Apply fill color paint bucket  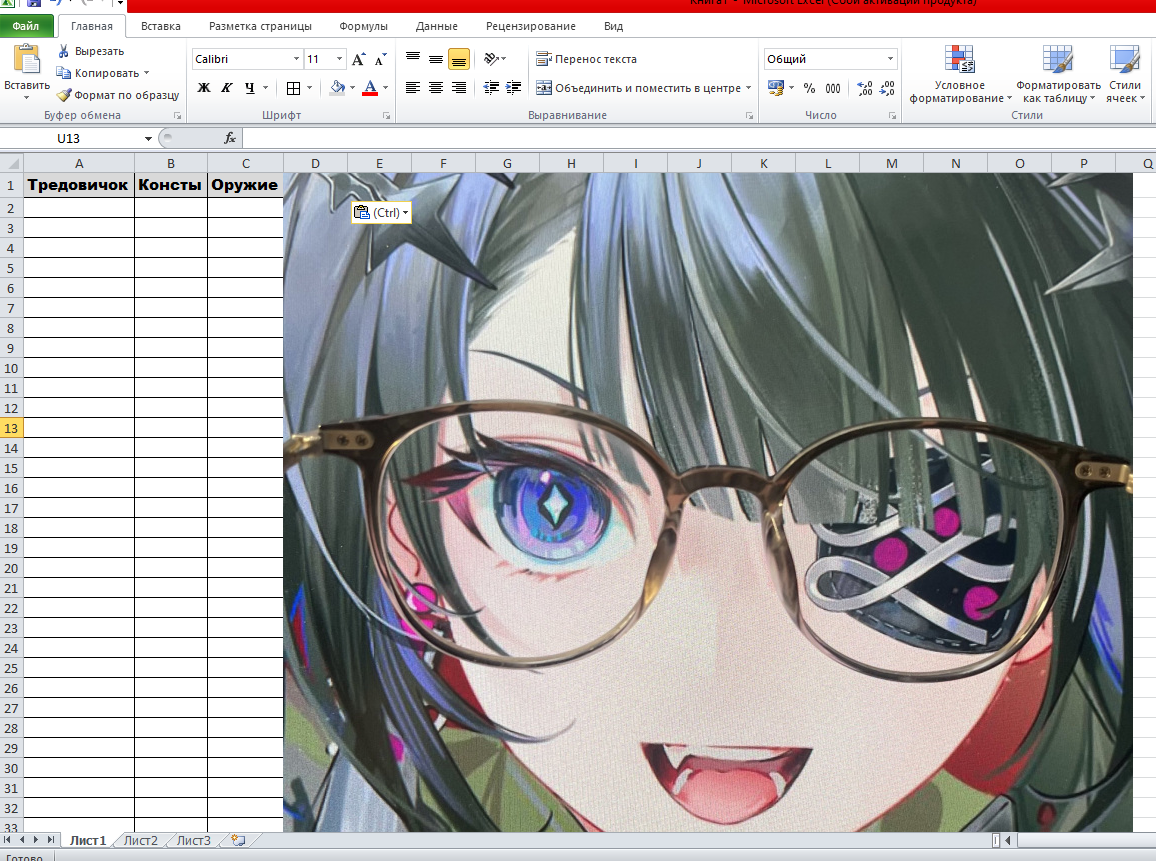(x=338, y=88)
